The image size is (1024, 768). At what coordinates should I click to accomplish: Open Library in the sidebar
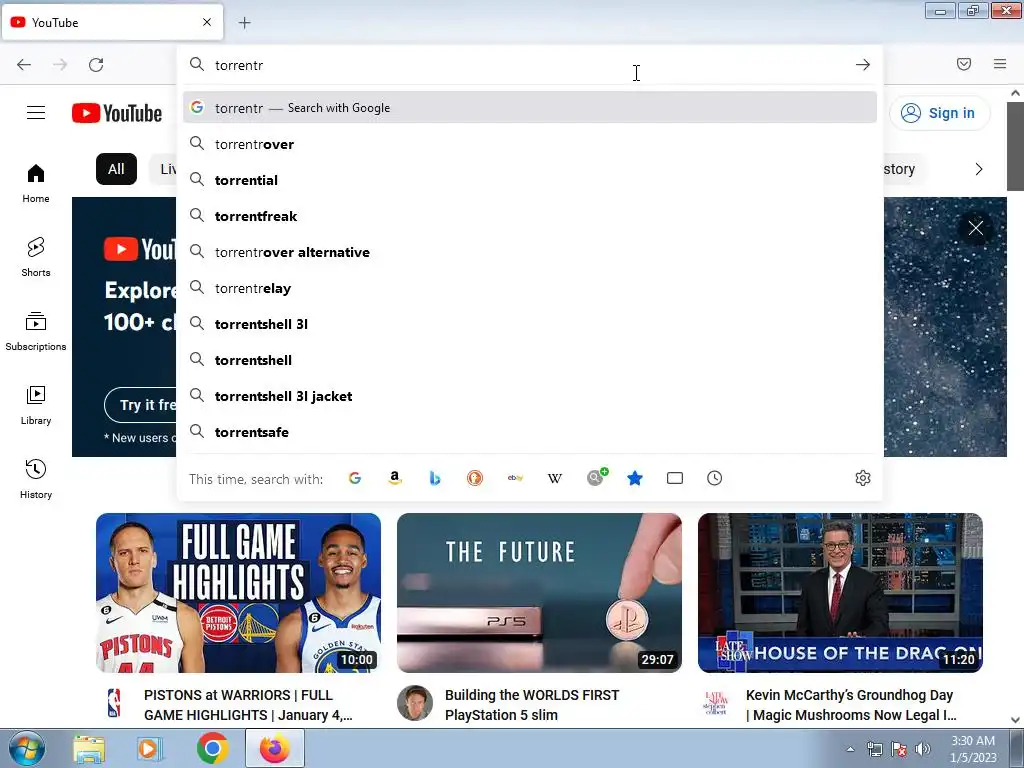(36, 406)
